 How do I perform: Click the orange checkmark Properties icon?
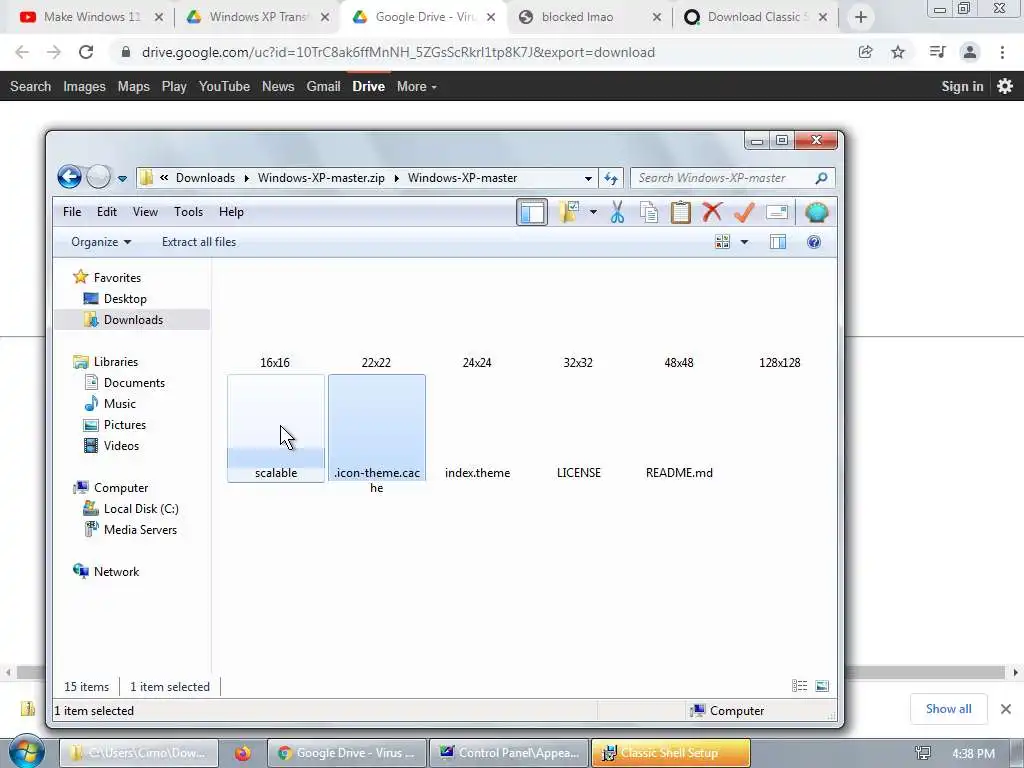[x=744, y=212]
